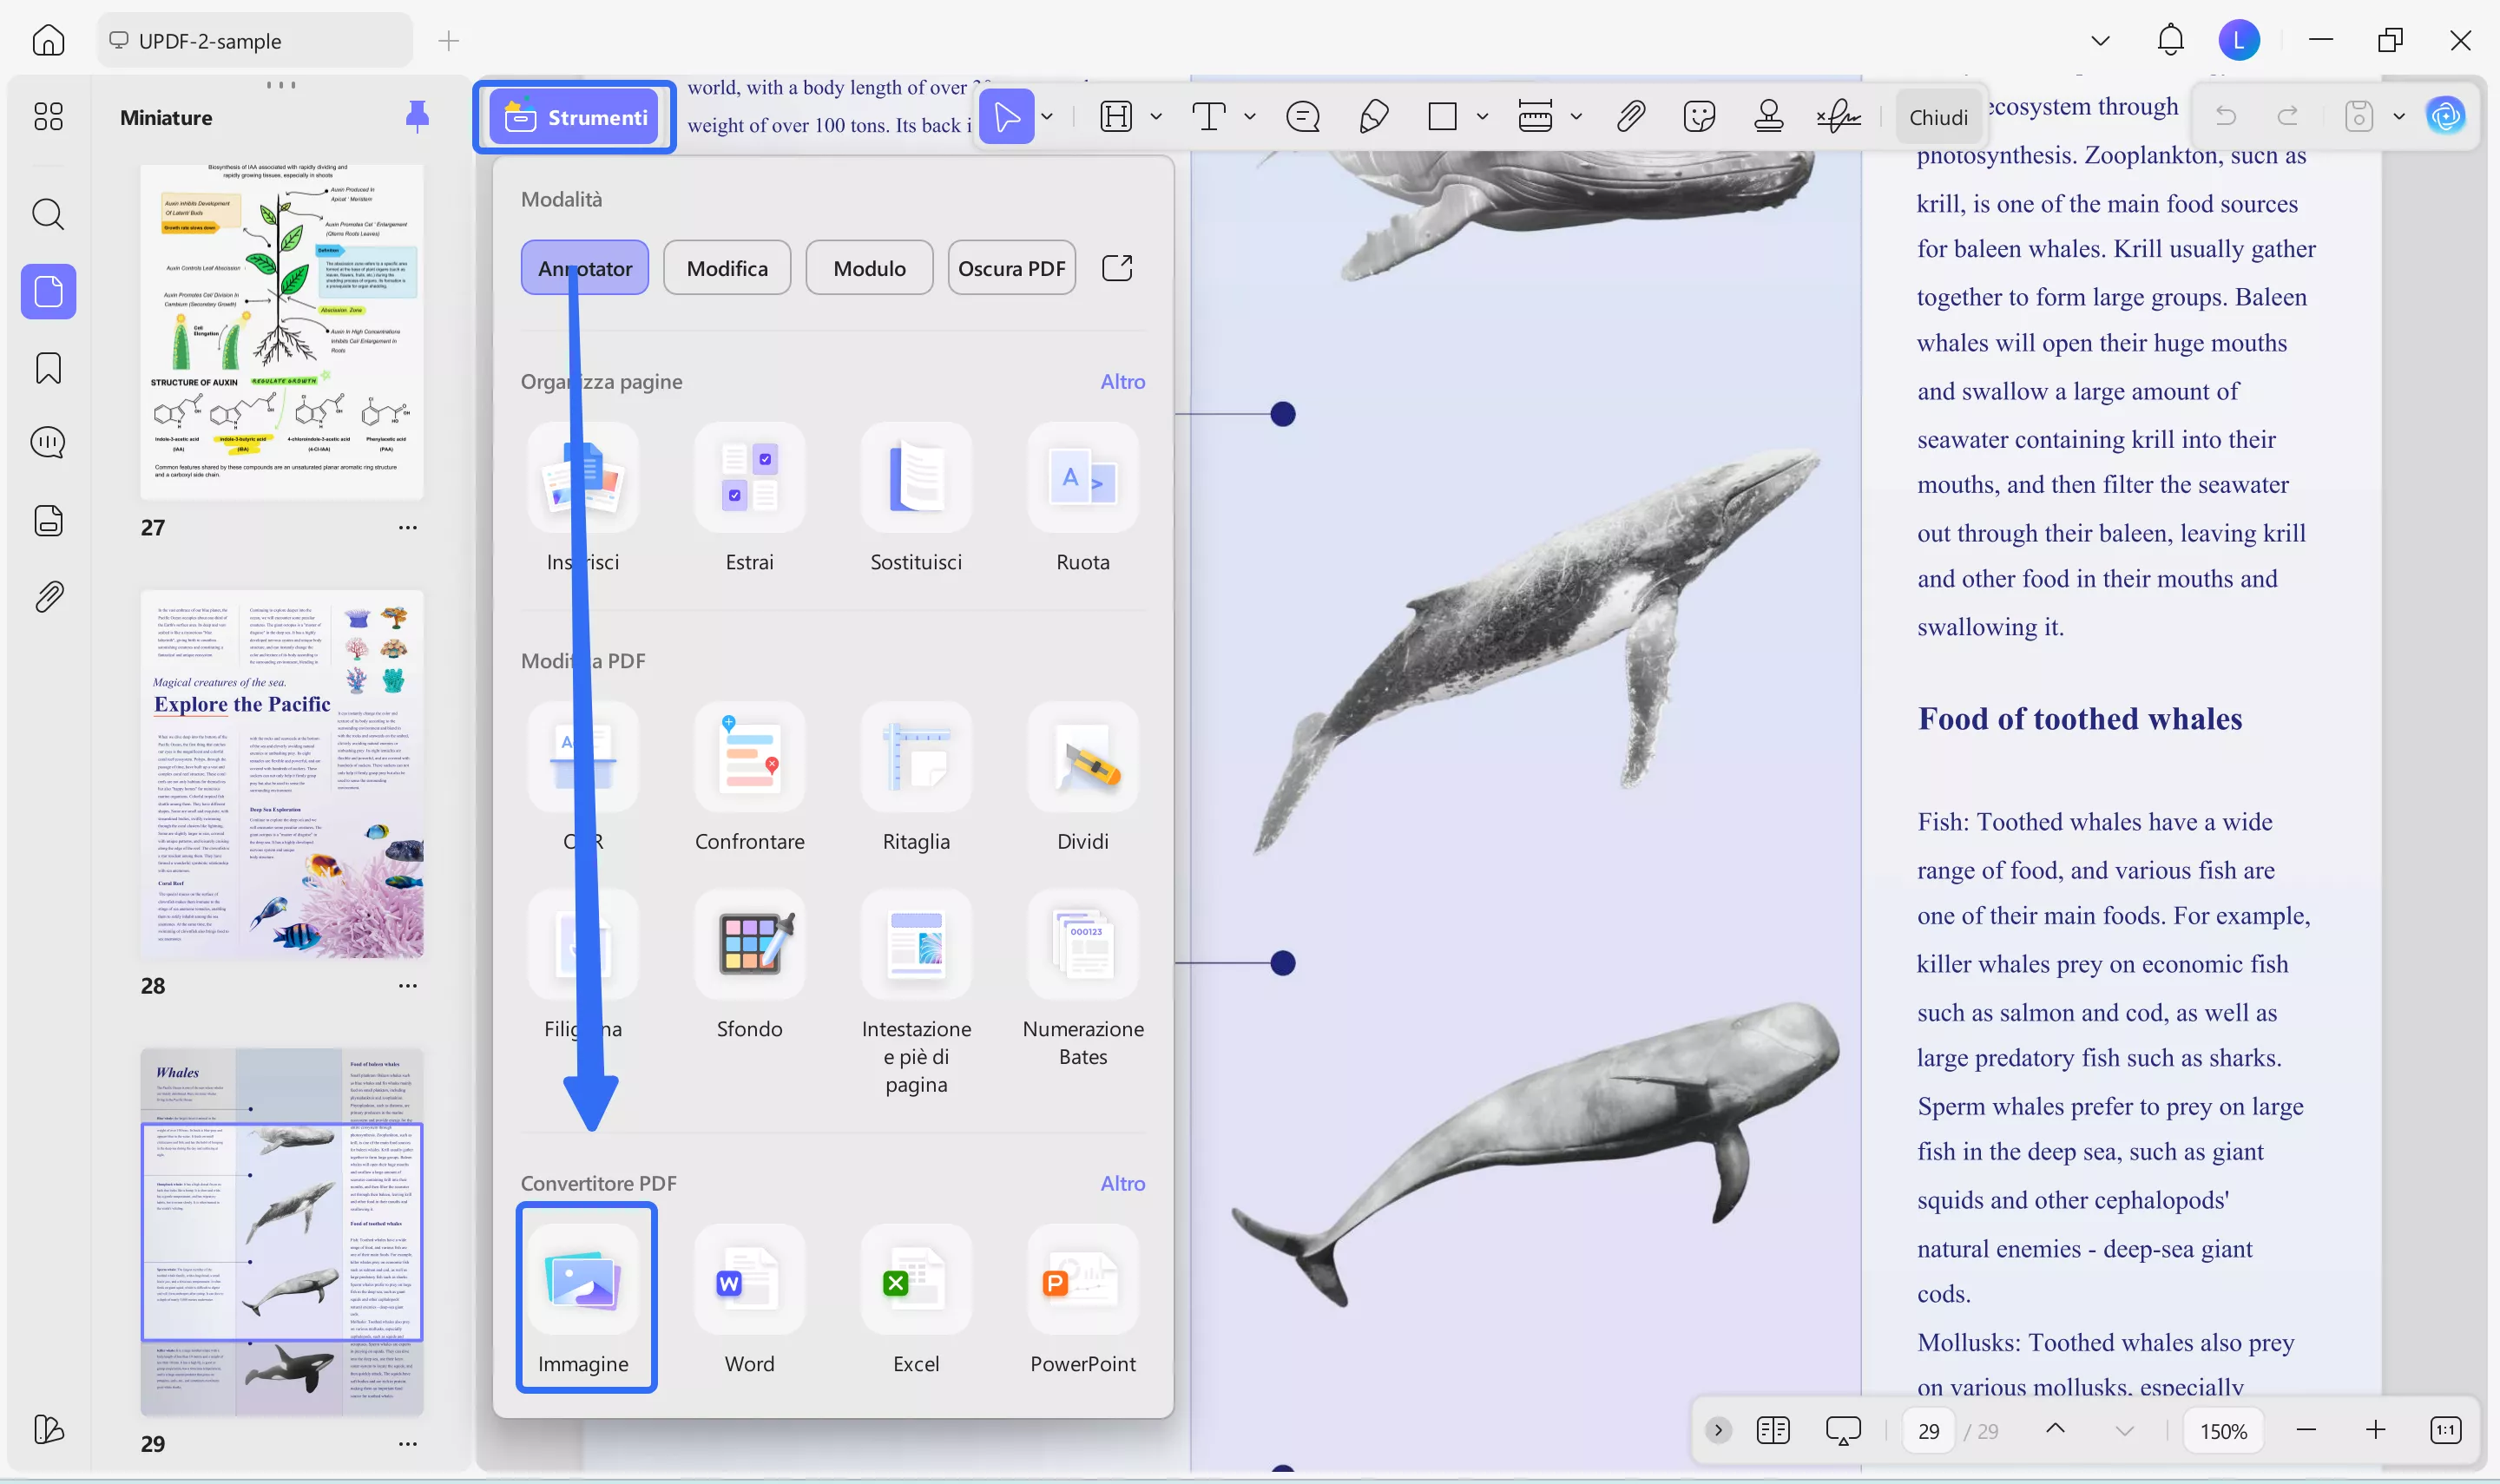Viewport: 2500px width, 1484px height.
Task: Select the UPDF-2-sample document tab
Action: (253, 40)
